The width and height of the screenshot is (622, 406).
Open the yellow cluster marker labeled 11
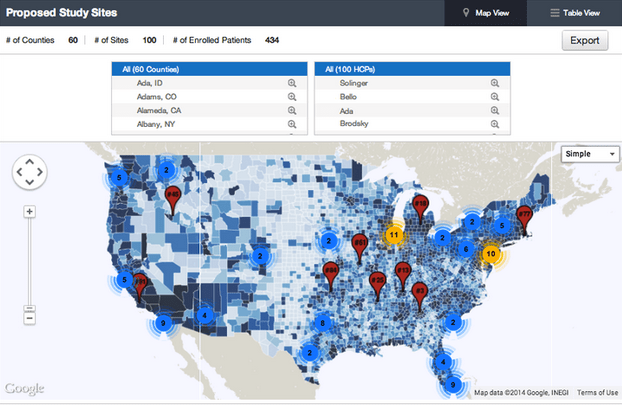click(x=395, y=234)
